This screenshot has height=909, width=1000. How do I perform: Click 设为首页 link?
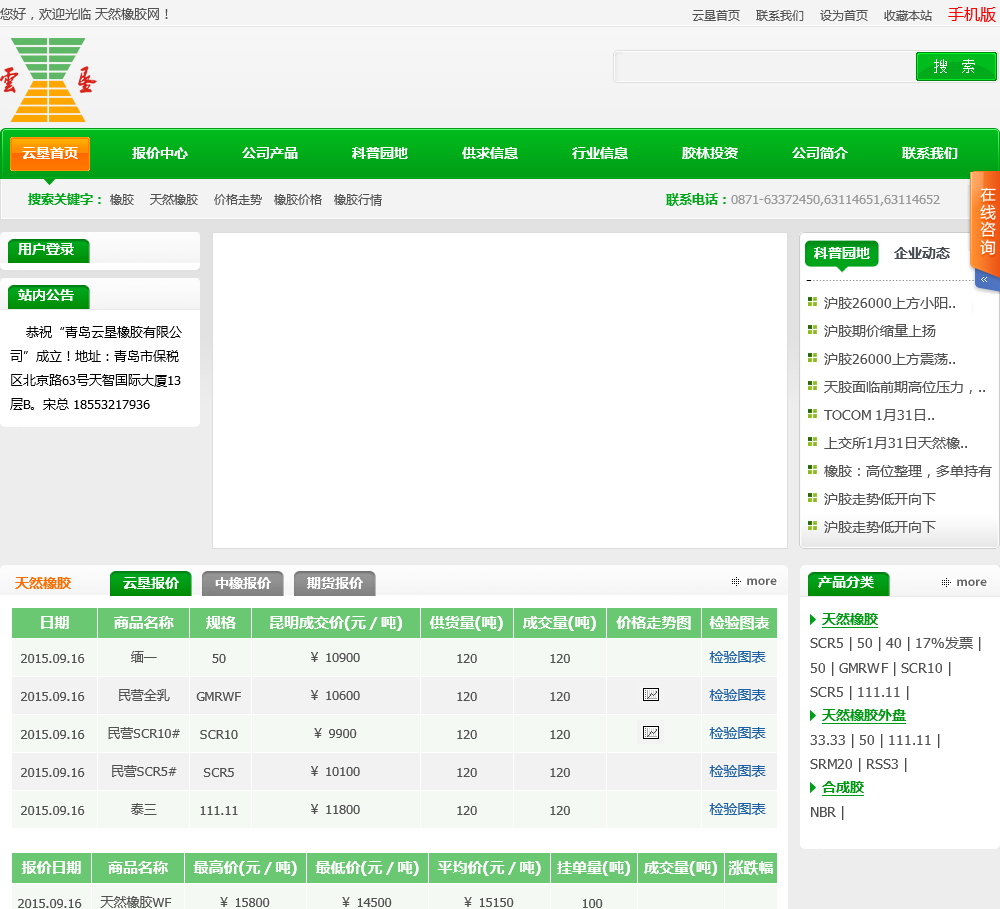coord(843,15)
